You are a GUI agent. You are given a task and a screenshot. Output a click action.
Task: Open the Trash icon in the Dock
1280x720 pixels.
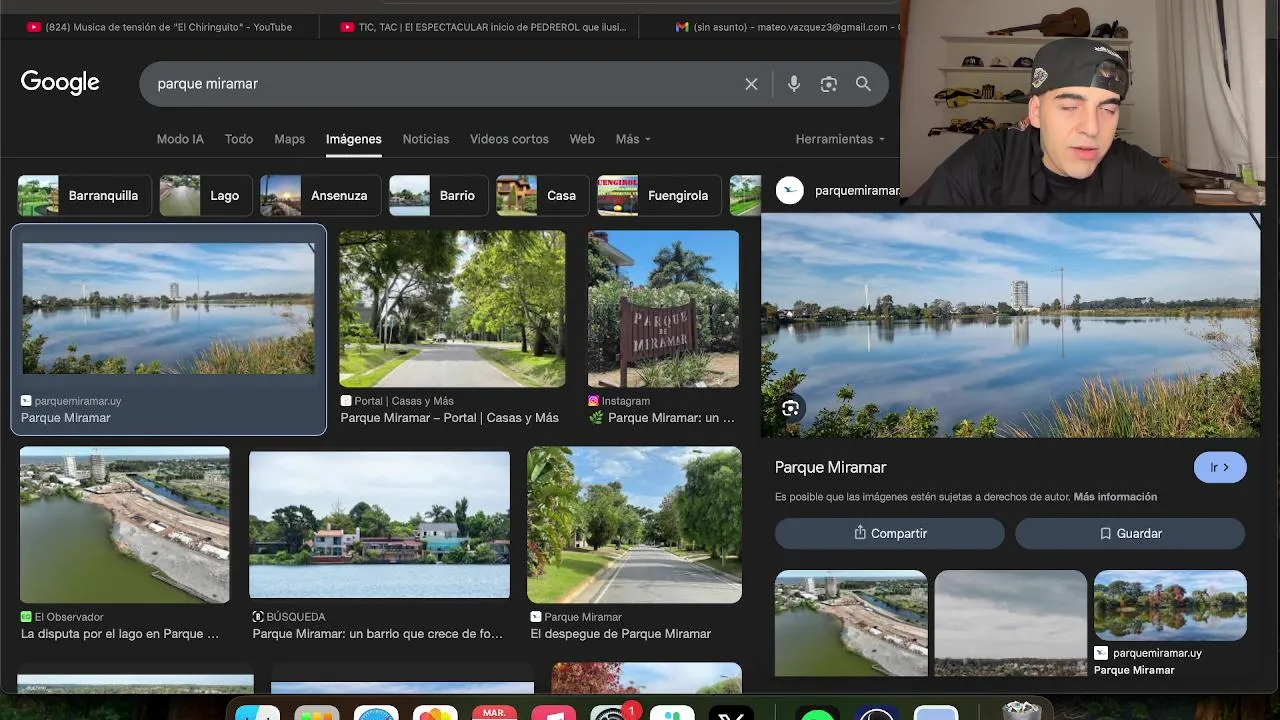tap(1021, 711)
